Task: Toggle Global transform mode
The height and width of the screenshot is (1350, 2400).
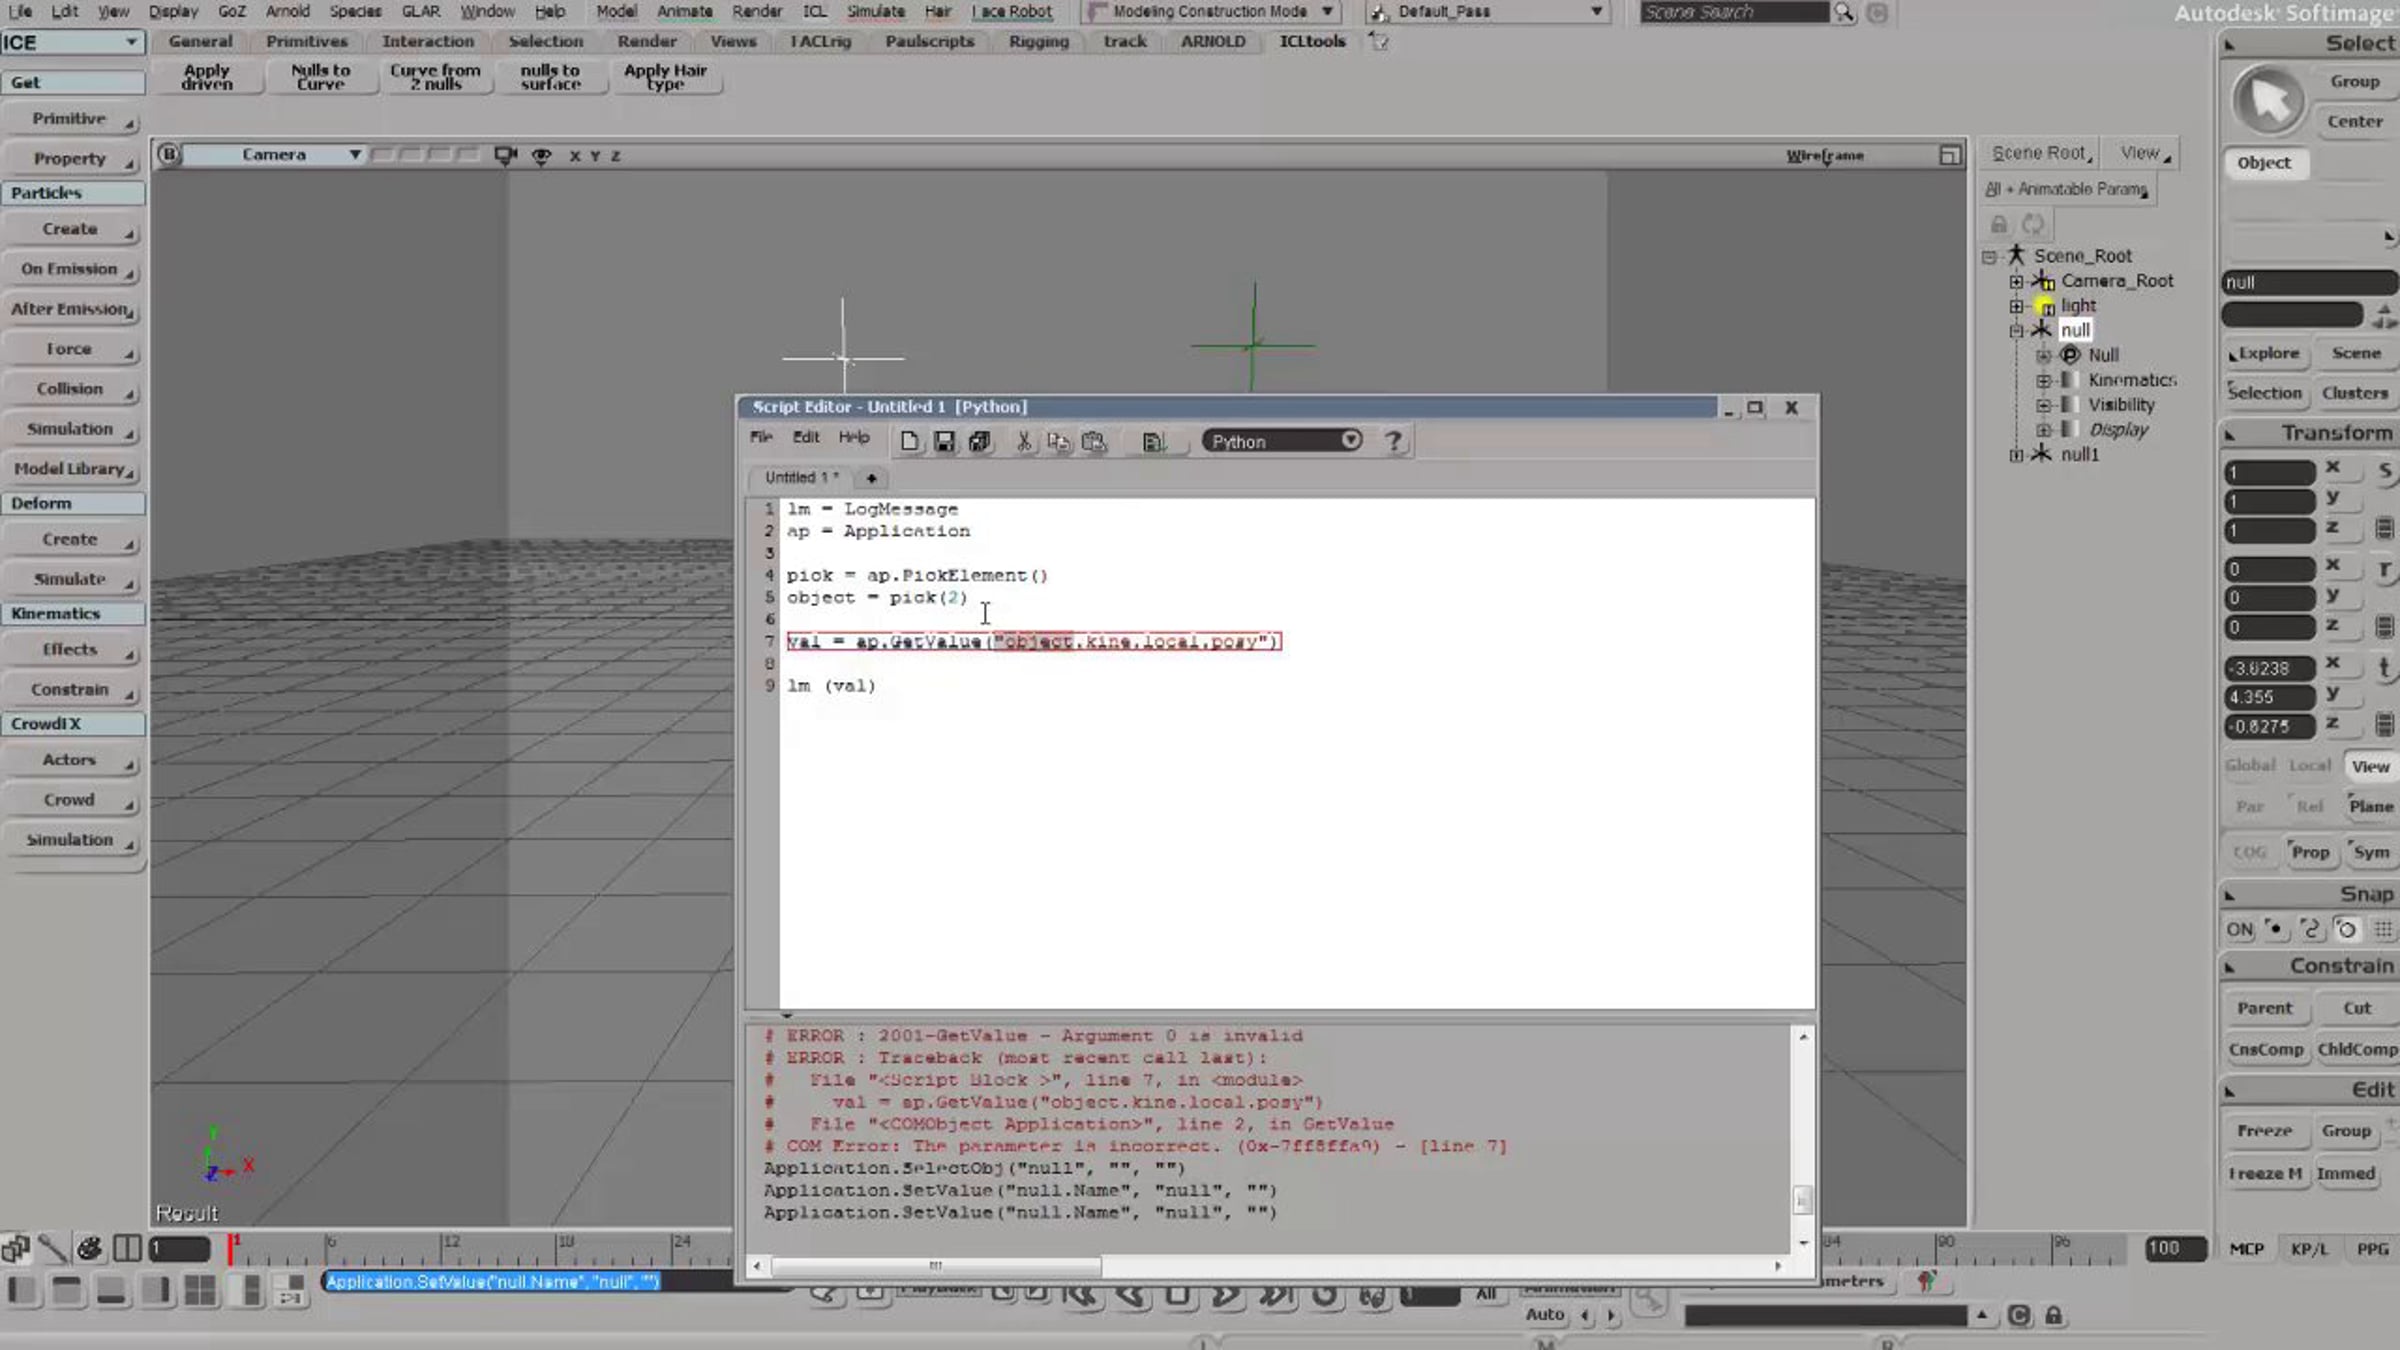Action: coord(2250,765)
